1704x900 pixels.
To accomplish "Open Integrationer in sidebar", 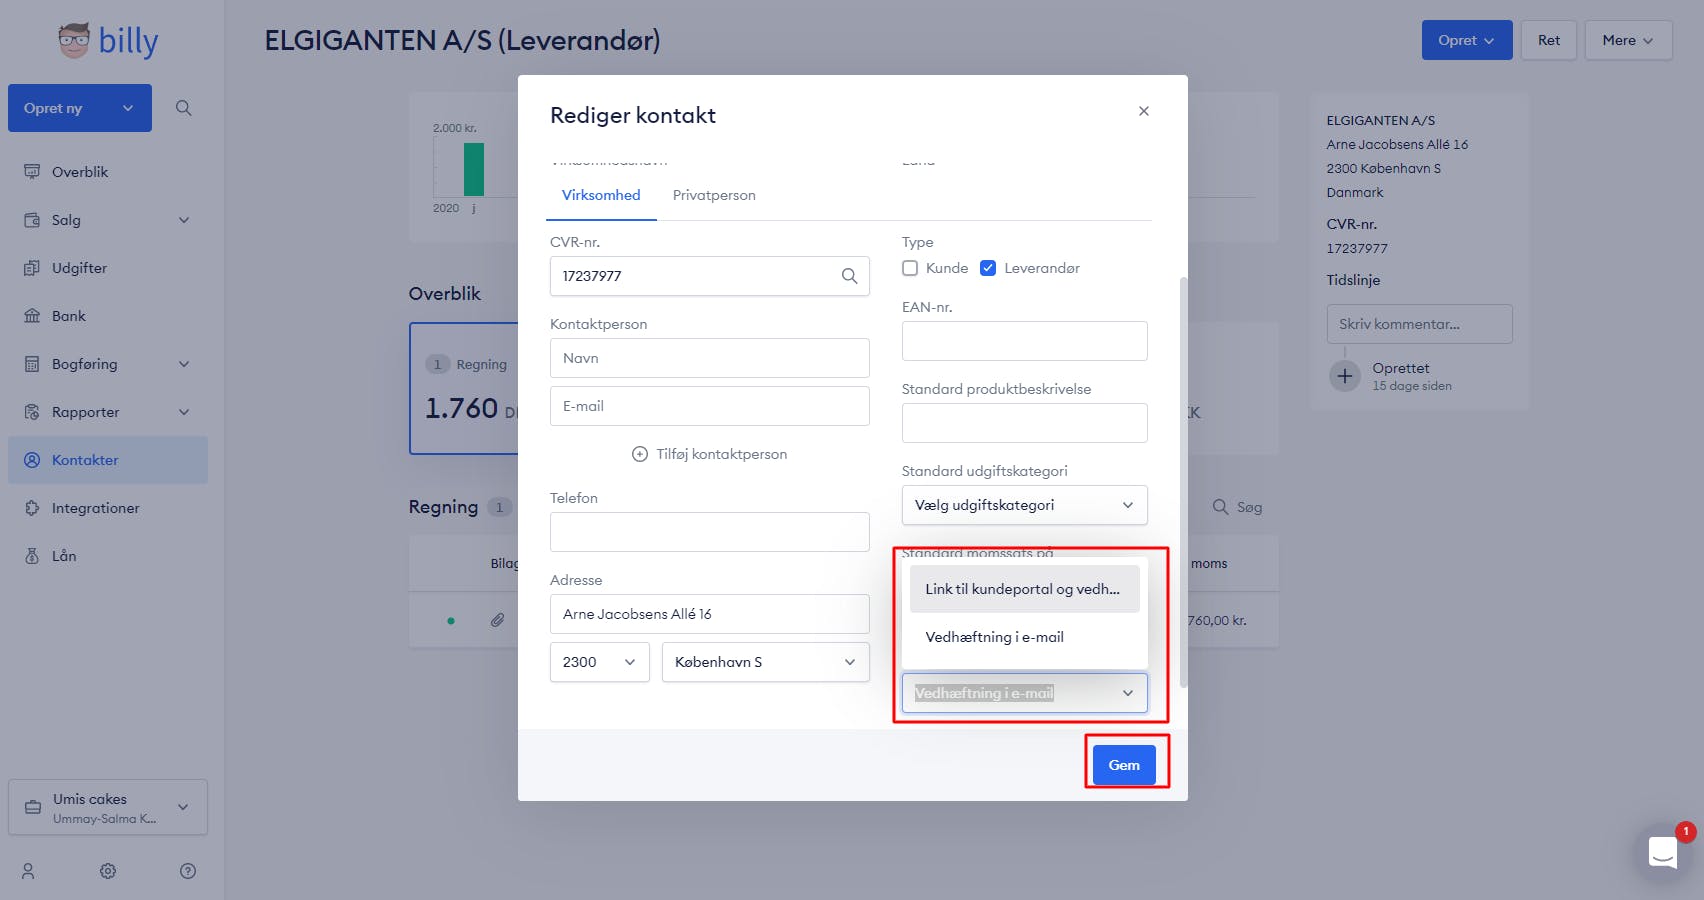I will [108, 508].
